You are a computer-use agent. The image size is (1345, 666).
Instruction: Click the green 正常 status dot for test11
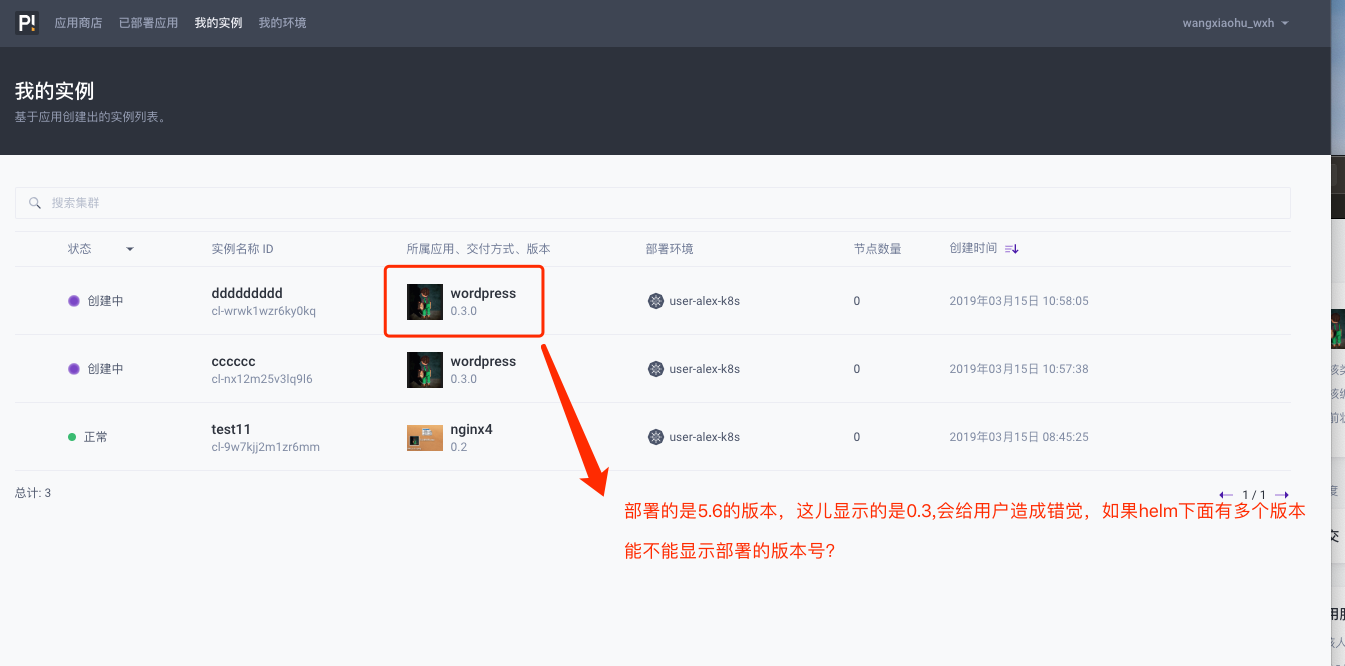point(73,436)
